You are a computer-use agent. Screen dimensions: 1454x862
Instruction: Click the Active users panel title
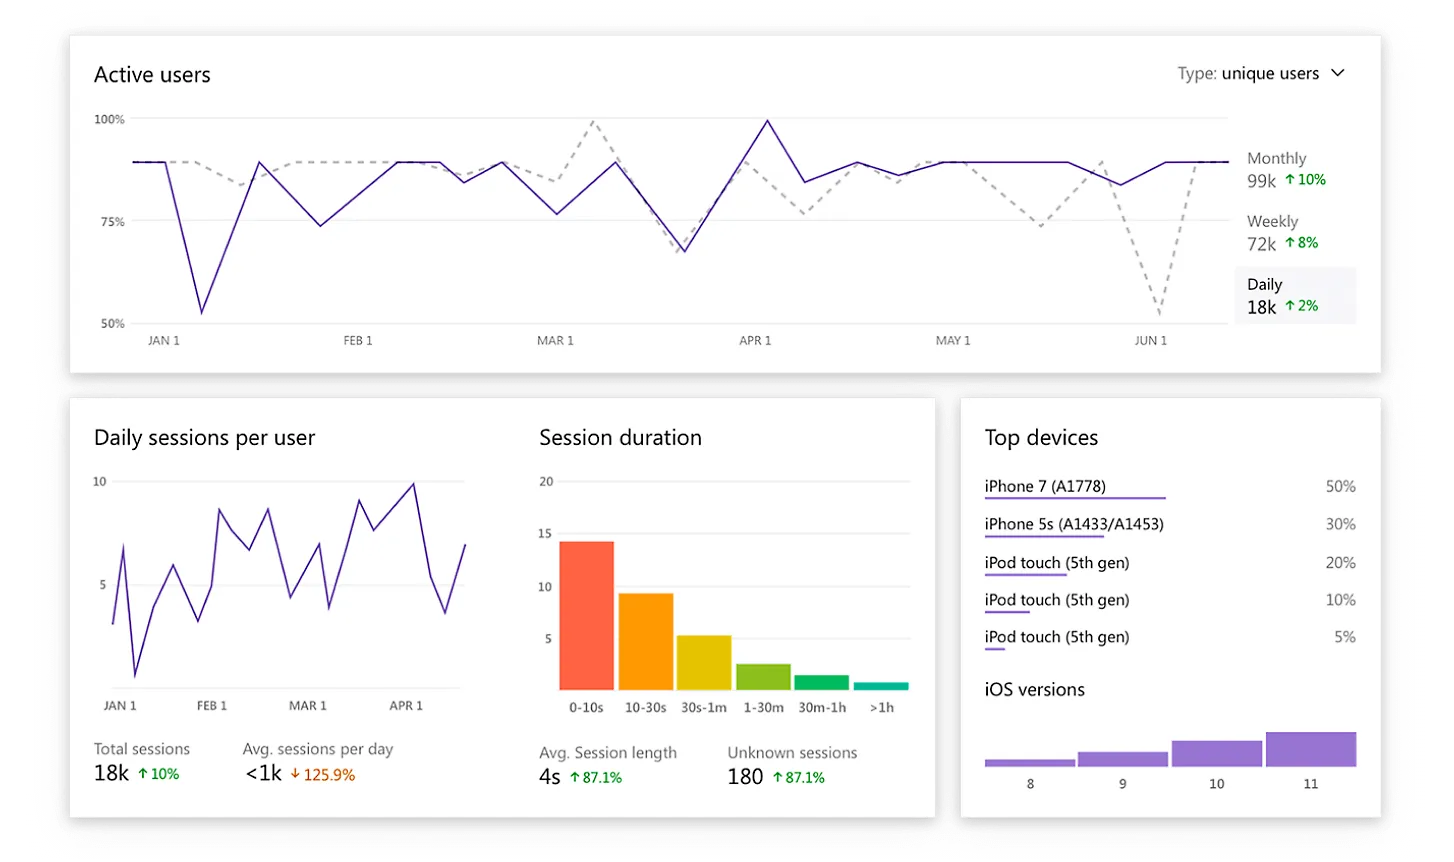click(x=152, y=75)
